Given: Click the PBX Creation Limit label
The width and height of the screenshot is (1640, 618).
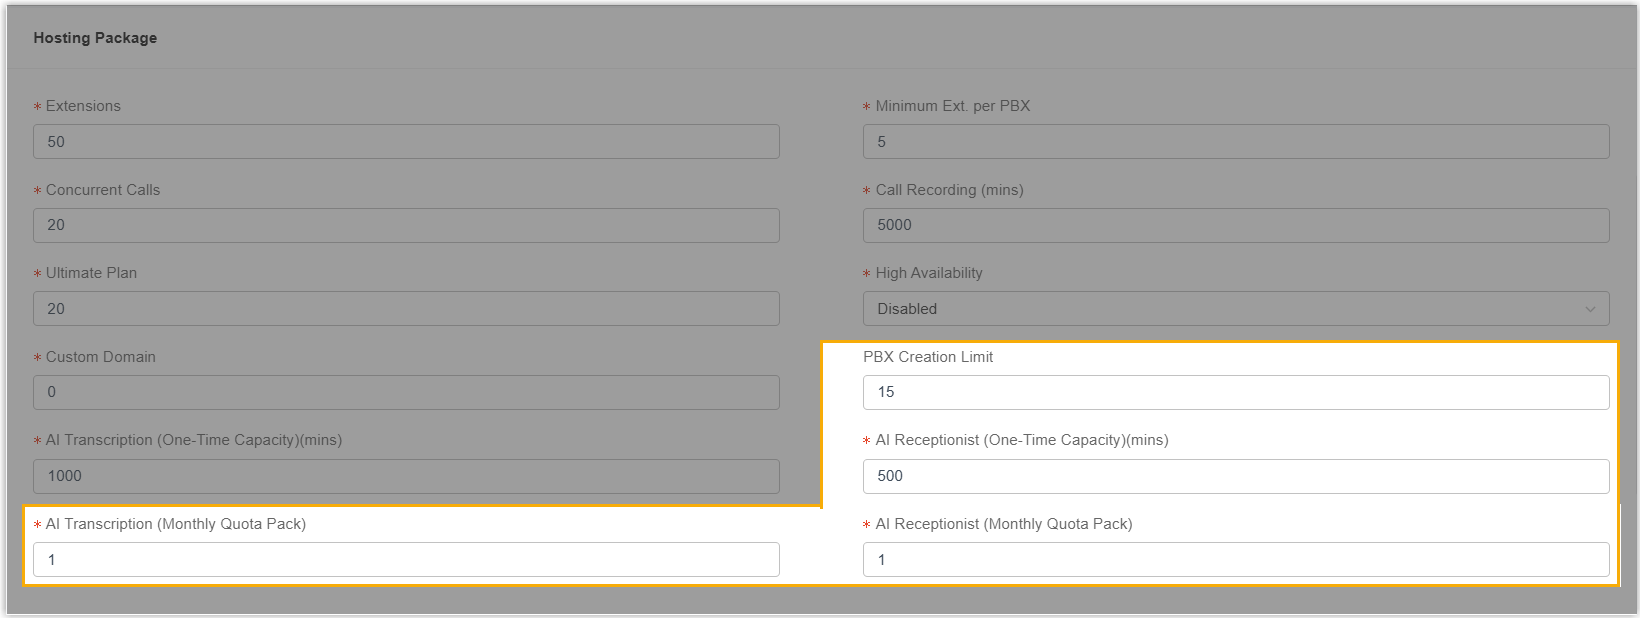Looking at the screenshot, I should point(928,357).
